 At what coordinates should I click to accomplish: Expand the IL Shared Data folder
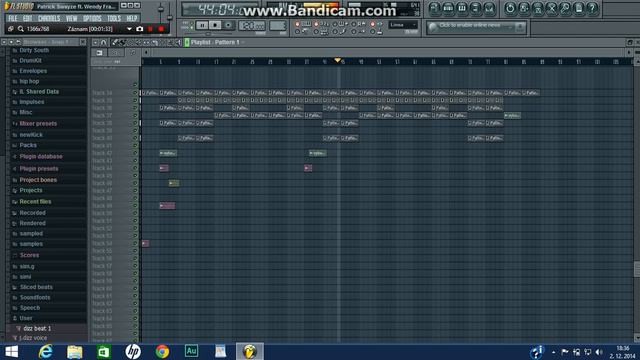(39, 91)
